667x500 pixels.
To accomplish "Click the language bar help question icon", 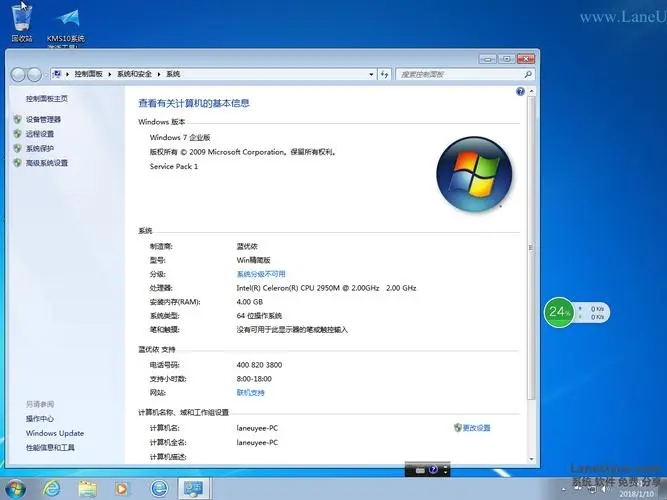I will click(x=433, y=470).
